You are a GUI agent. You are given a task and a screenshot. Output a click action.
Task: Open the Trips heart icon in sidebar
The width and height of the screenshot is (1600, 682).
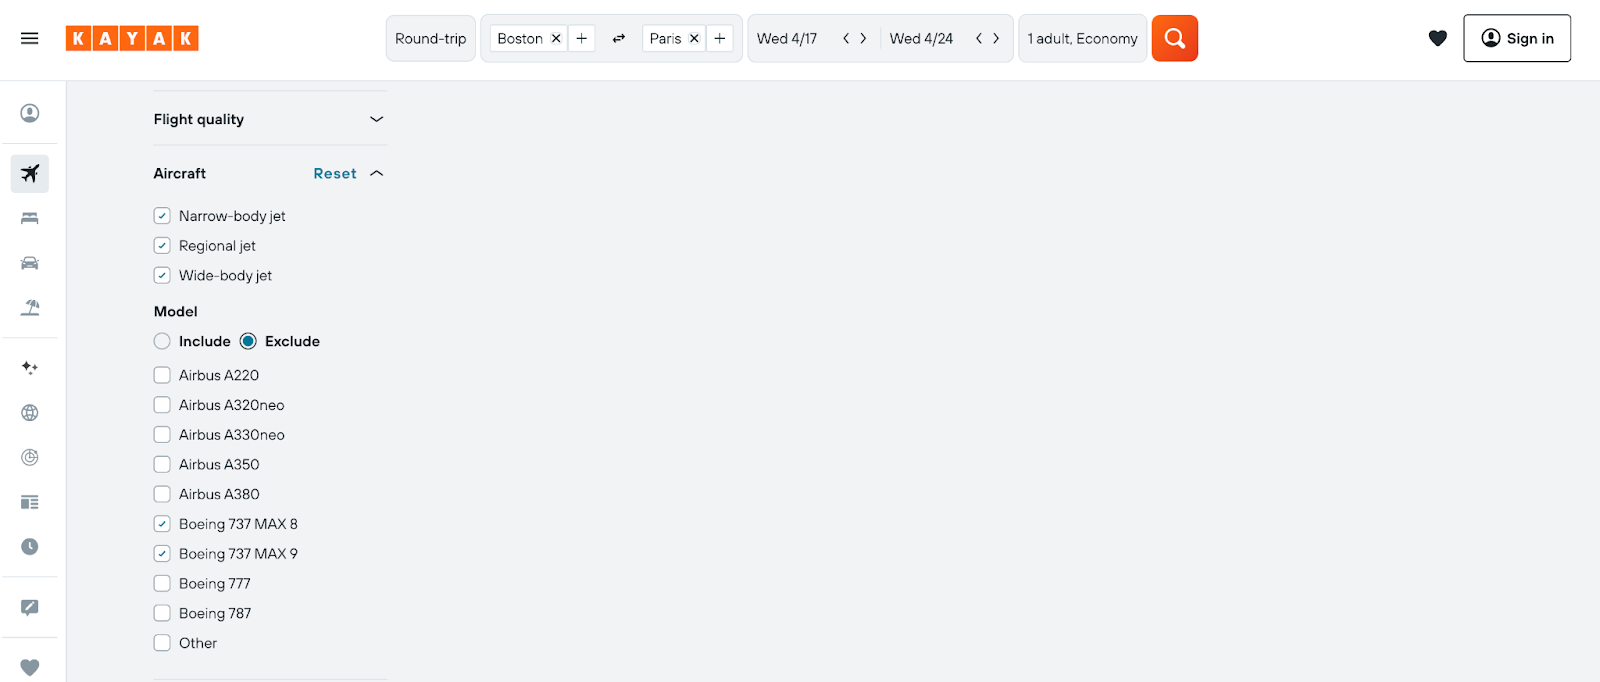[x=30, y=667]
